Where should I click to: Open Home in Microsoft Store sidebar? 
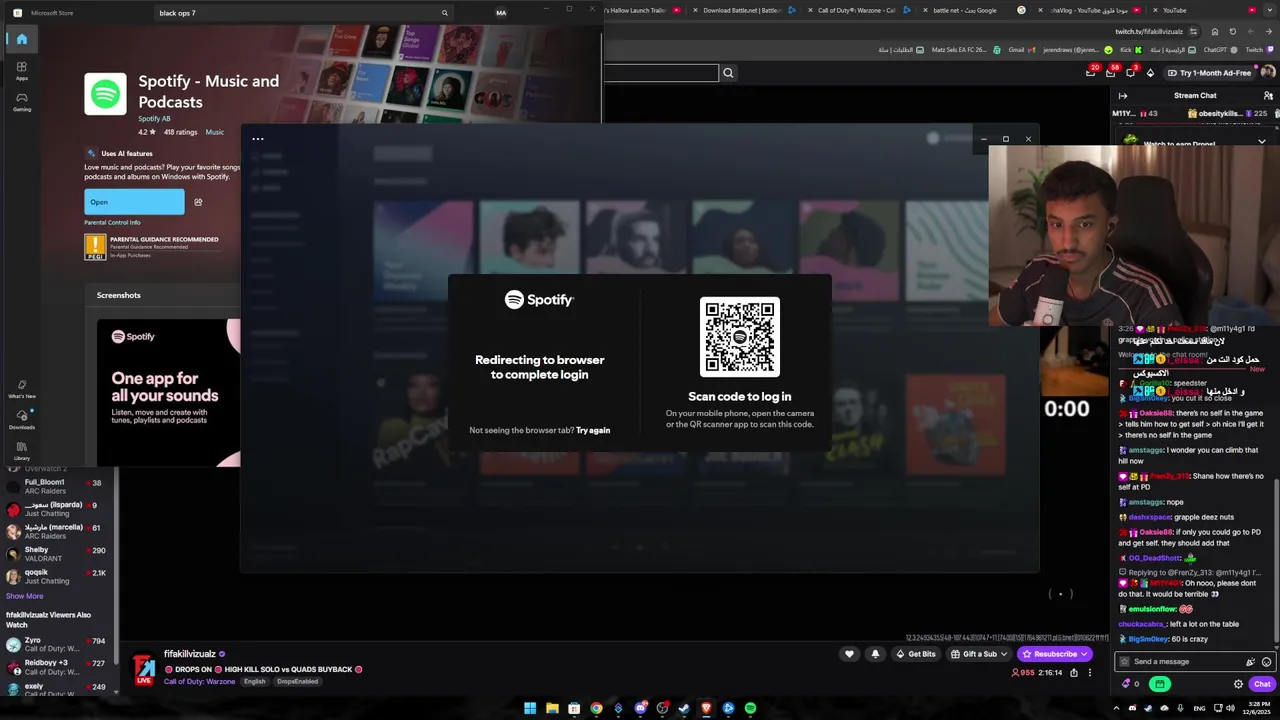[21, 39]
